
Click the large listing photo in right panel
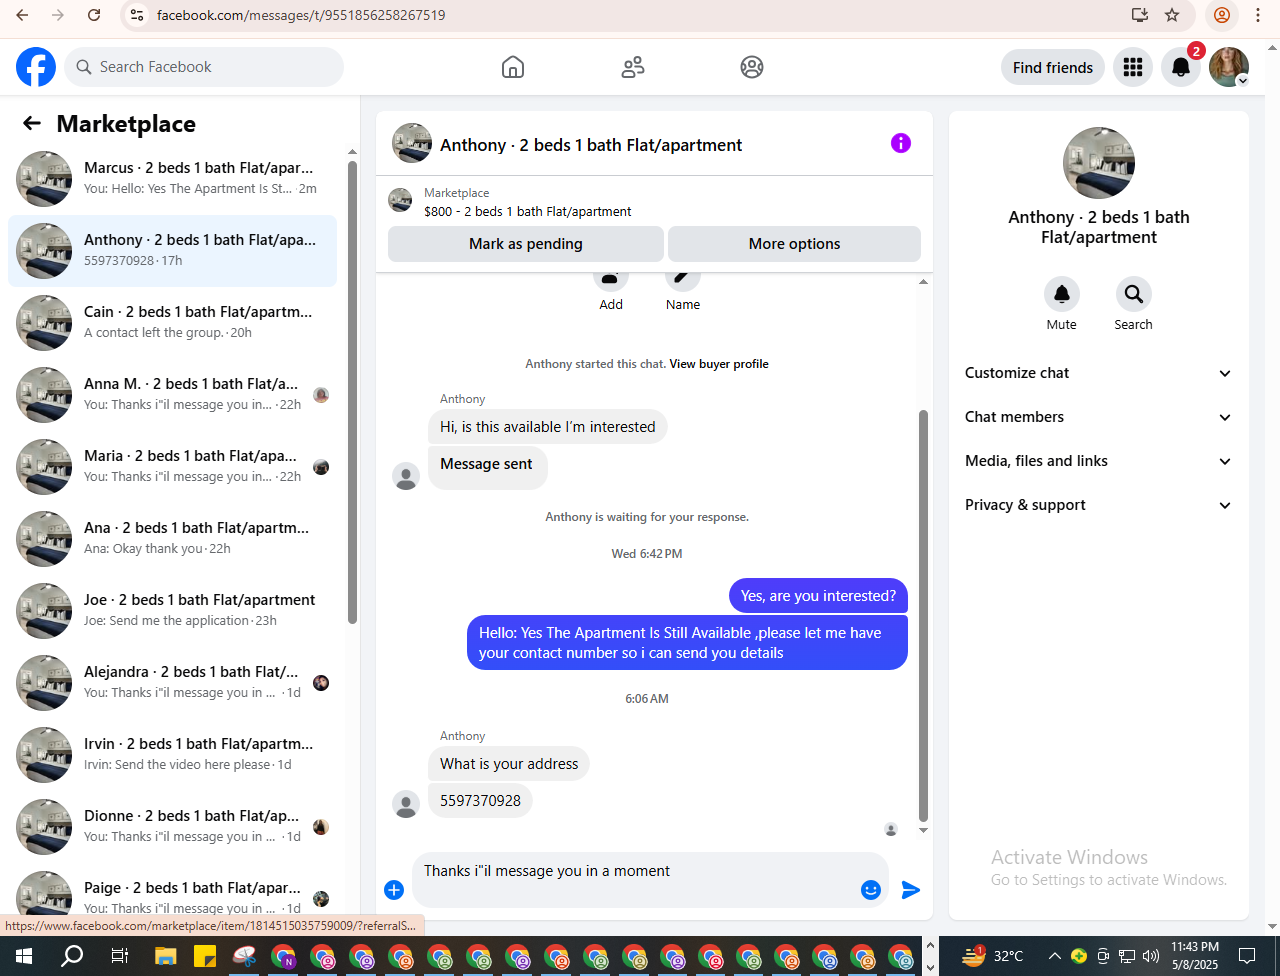tap(1099, 163)
